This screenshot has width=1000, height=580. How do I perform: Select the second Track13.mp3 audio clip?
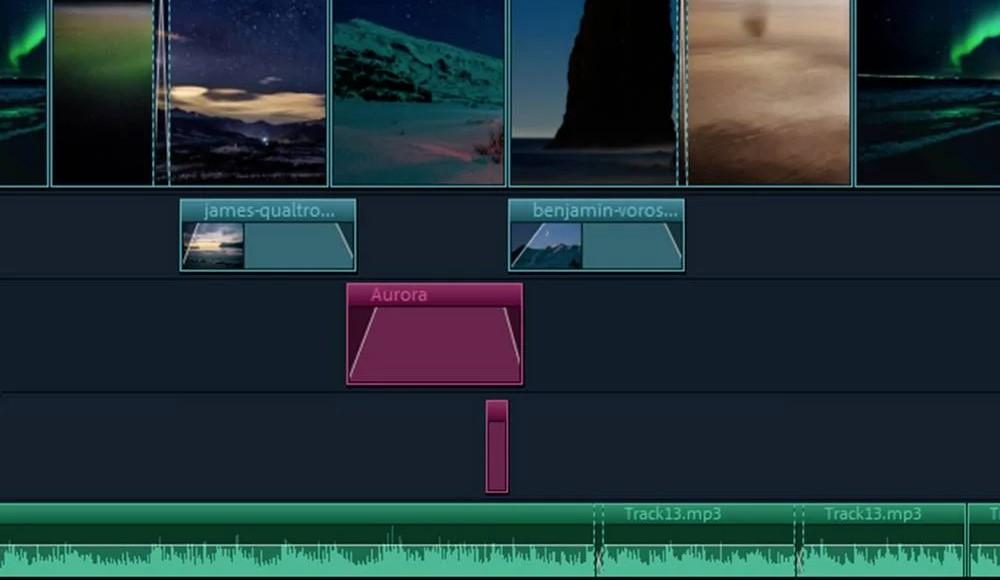tap(880, 540)
